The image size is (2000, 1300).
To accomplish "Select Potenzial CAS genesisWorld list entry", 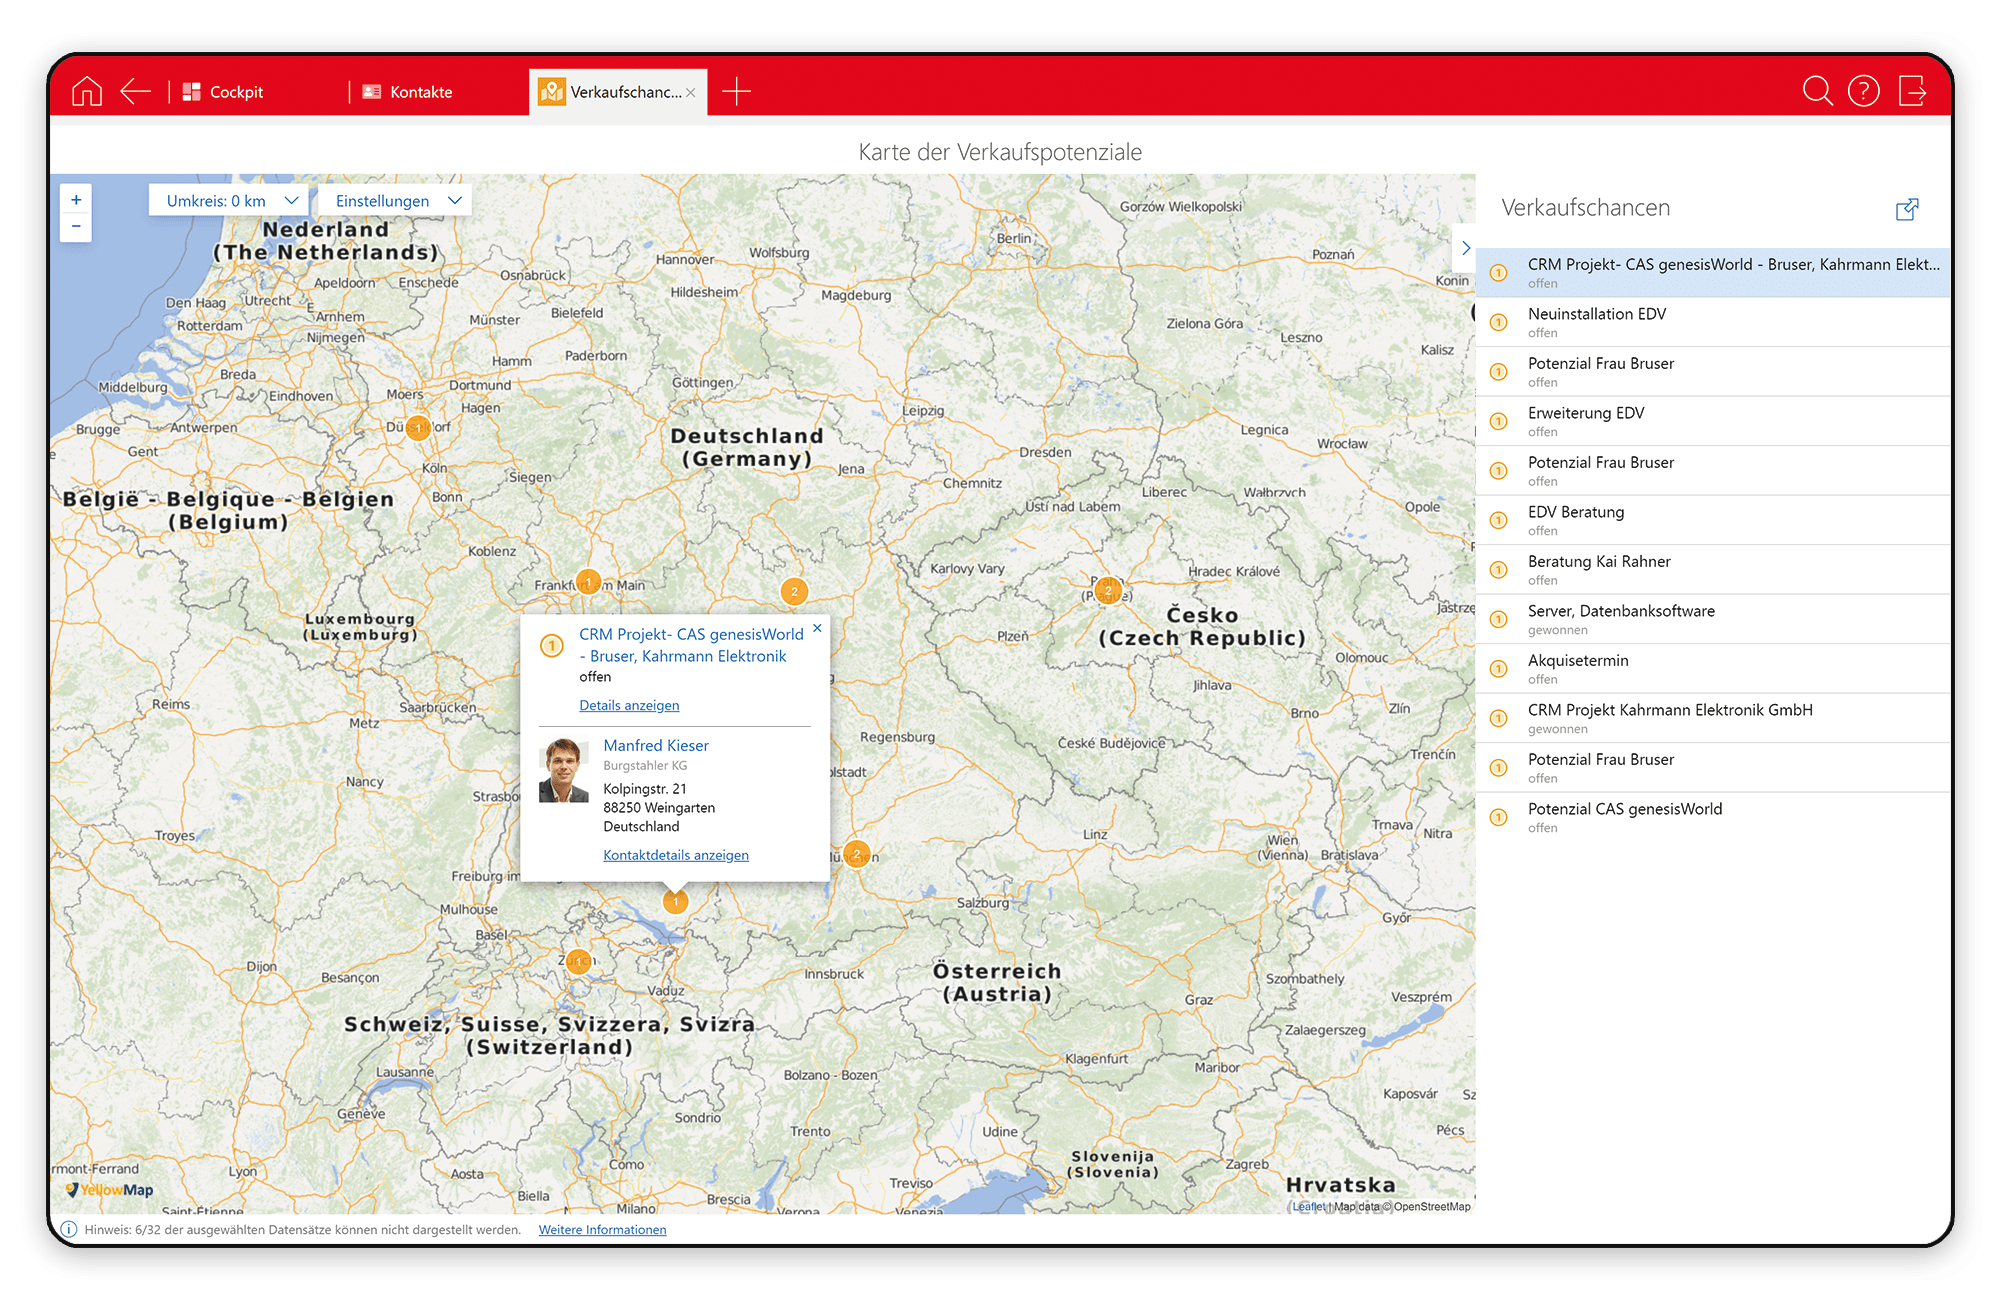I will (x=1713, y=817).
